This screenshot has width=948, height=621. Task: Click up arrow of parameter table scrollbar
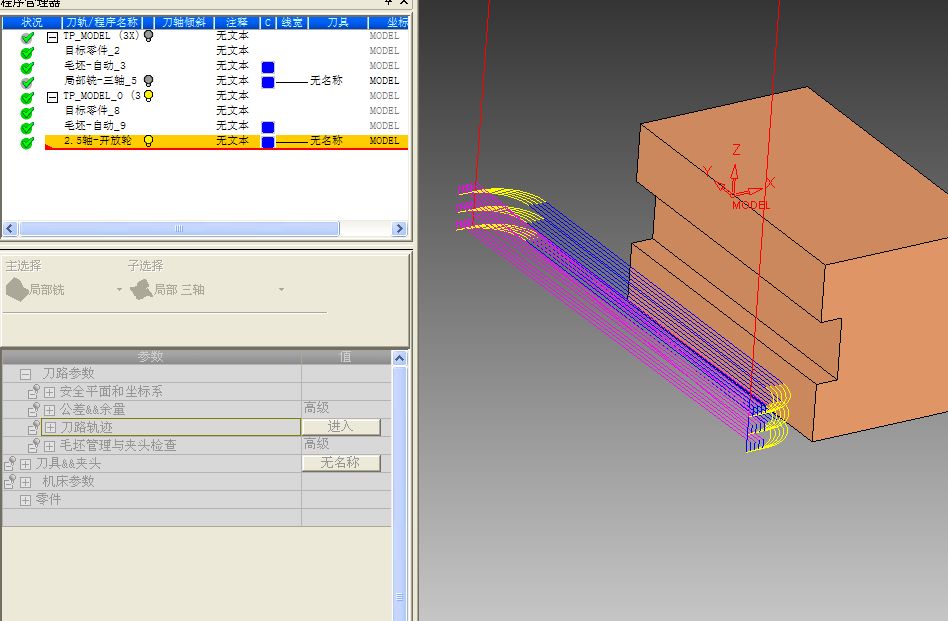(x=399, y=359)
